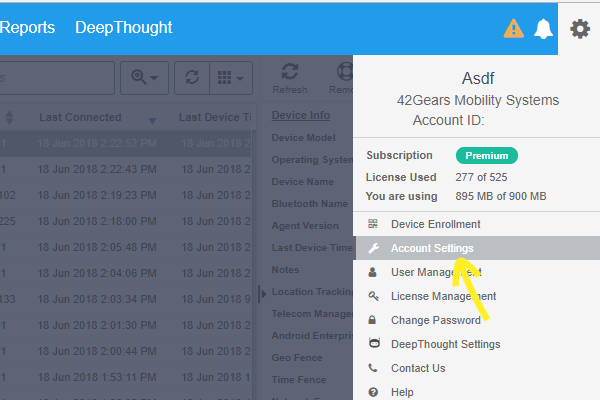The image size is (600, 400).
Task: Open the column grid view dropdown
Action: coord(231,78)
